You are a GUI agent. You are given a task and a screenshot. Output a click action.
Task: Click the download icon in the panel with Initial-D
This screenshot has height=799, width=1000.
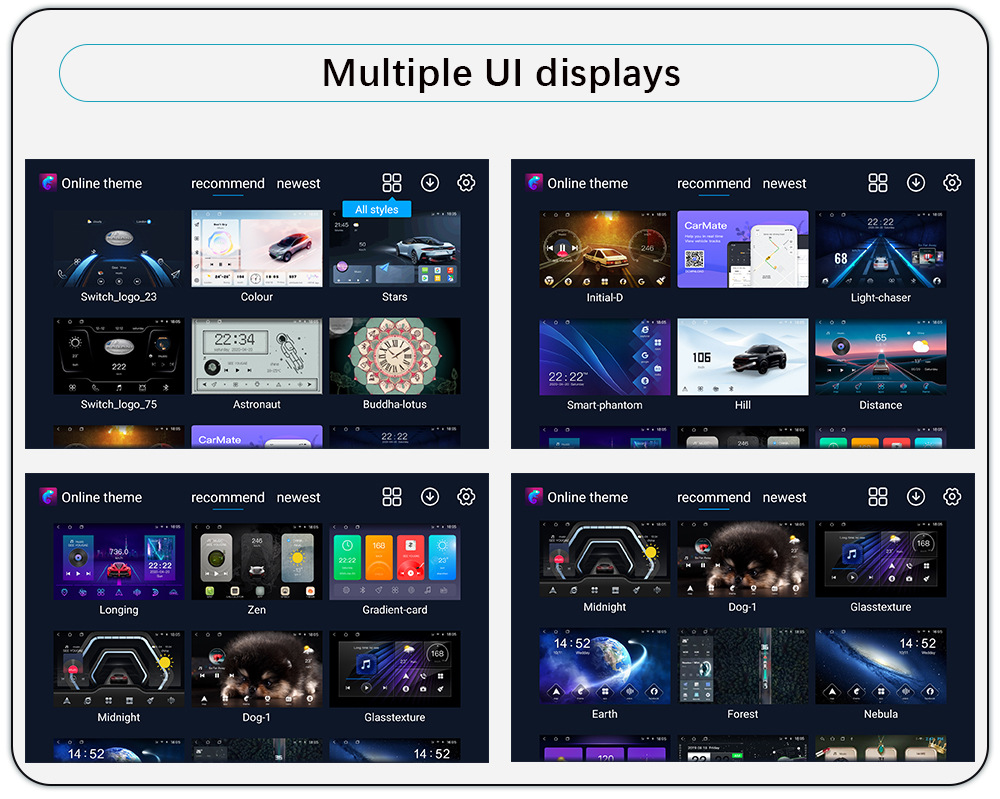[x=916, y=183]
